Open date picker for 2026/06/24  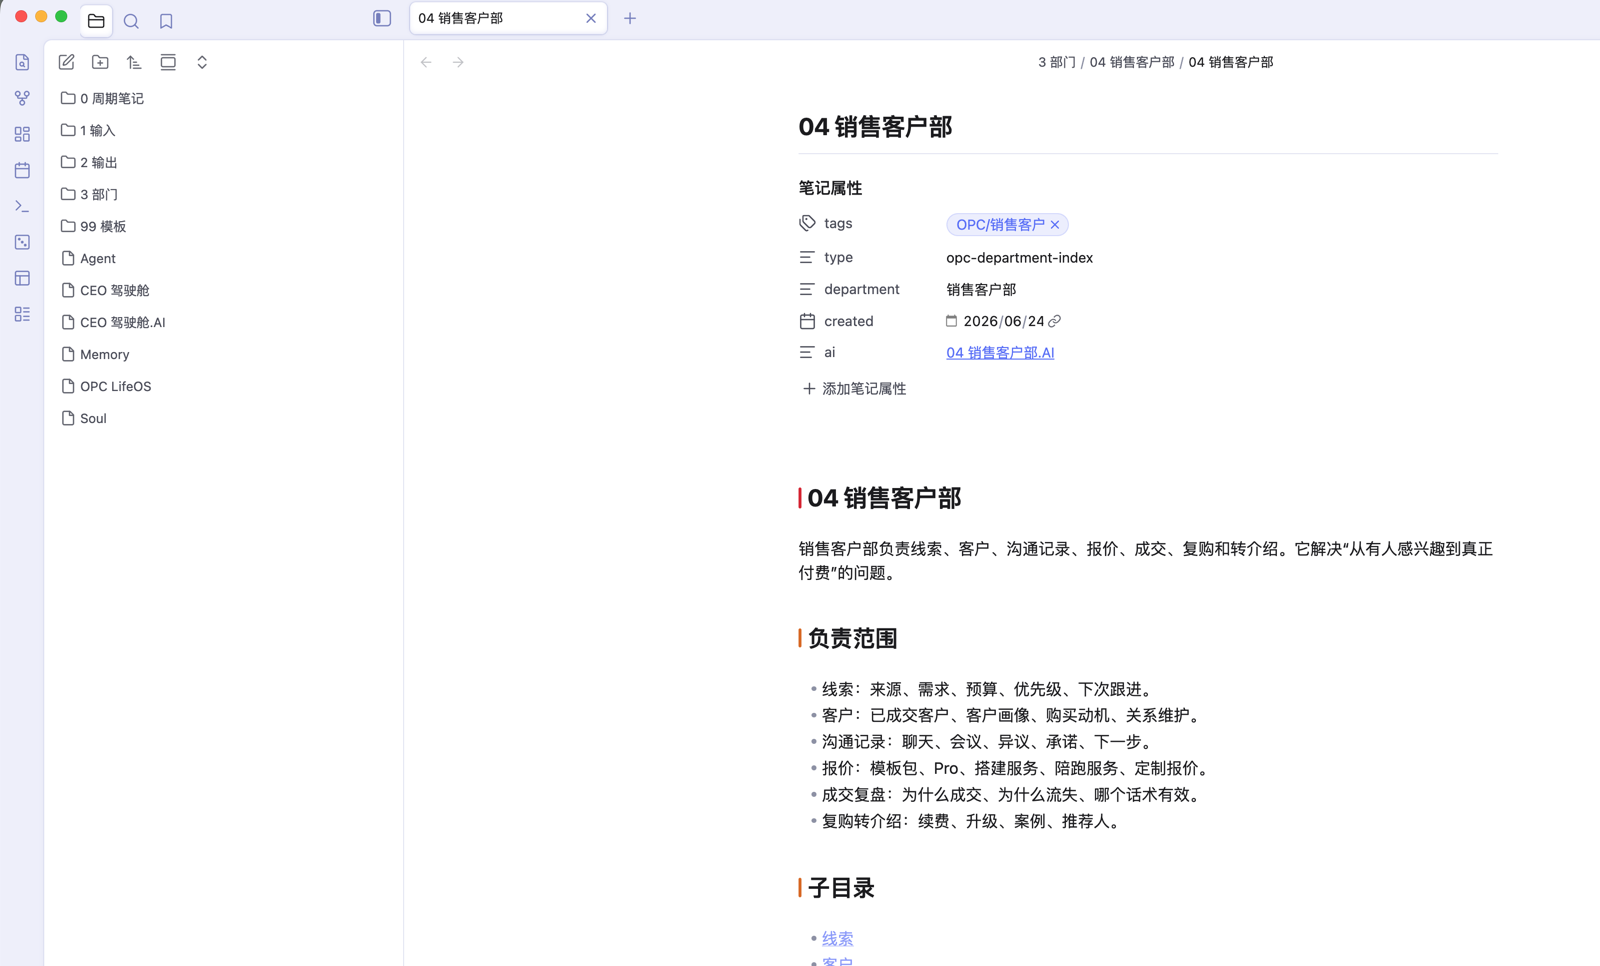tap(951, 321)
